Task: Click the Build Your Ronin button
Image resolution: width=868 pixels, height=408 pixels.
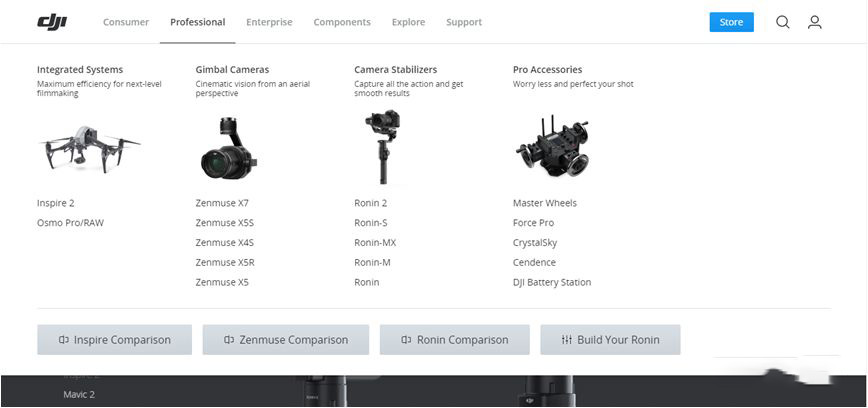Action: [x=610, y=340]
